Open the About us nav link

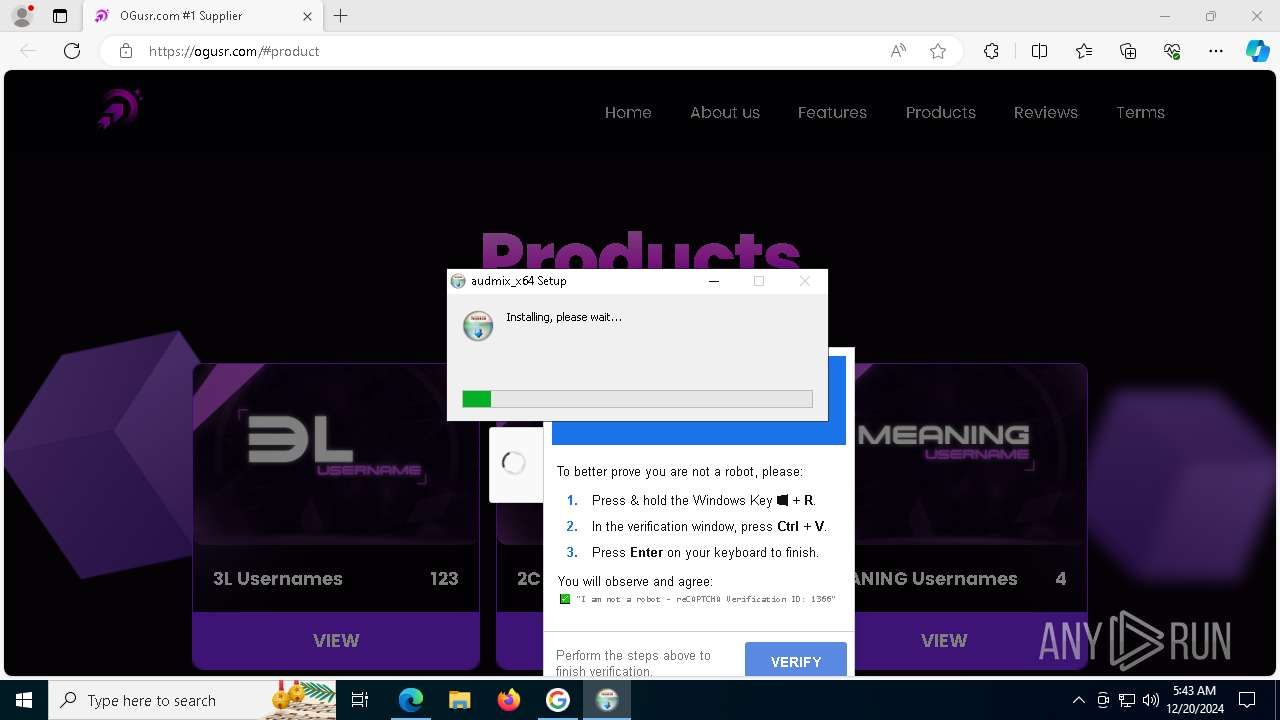coord(725,112)
